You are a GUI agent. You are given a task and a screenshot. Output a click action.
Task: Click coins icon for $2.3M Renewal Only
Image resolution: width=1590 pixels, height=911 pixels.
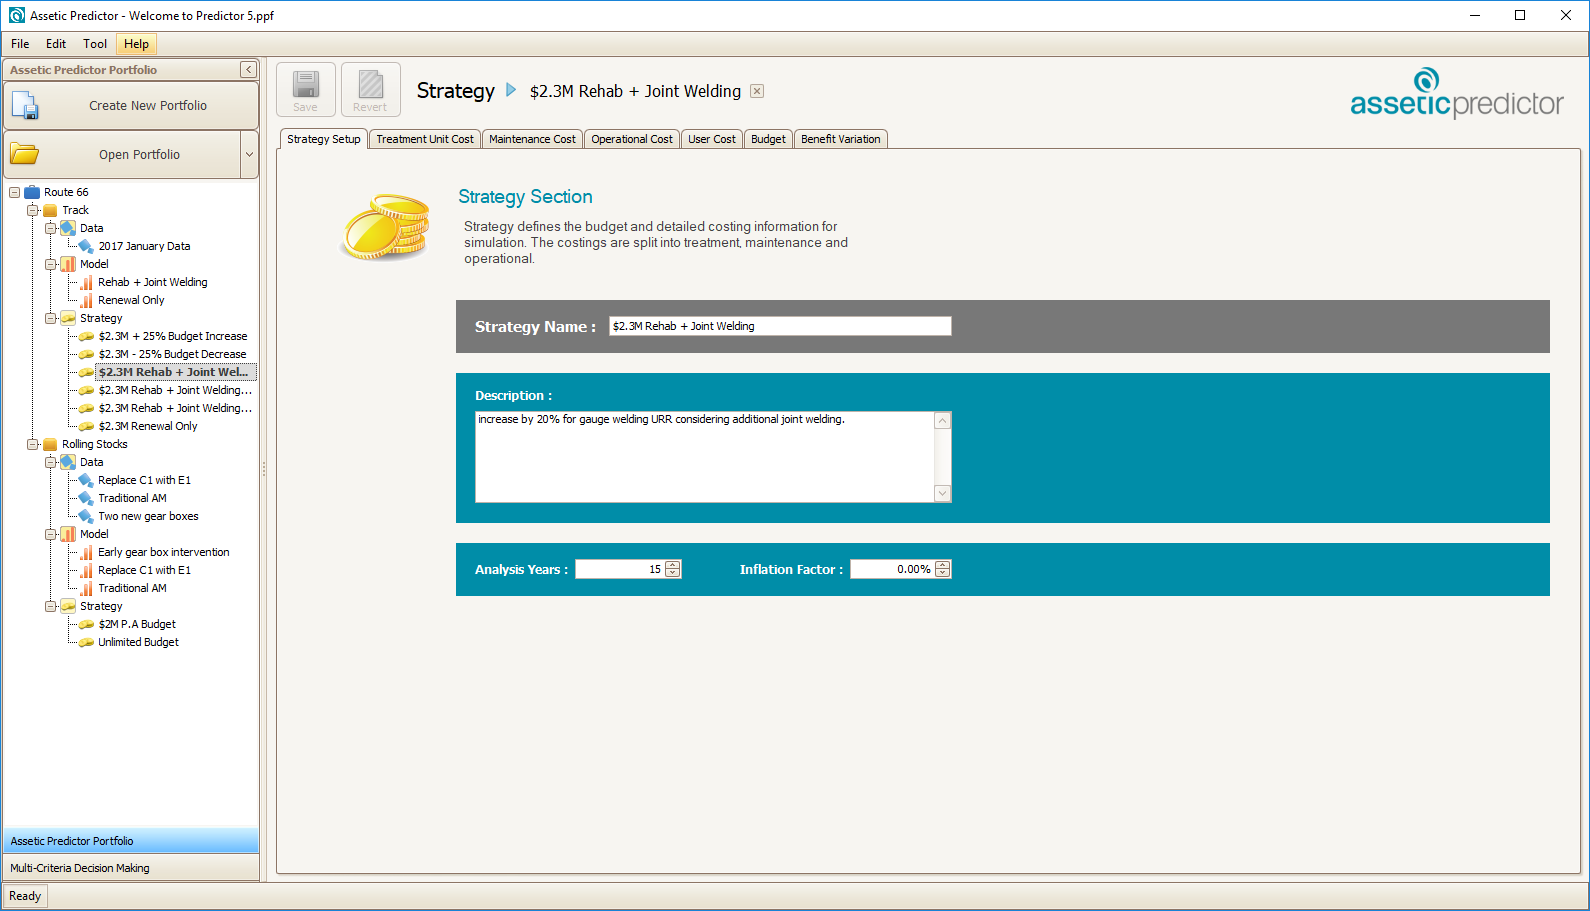tap(86, 426)
